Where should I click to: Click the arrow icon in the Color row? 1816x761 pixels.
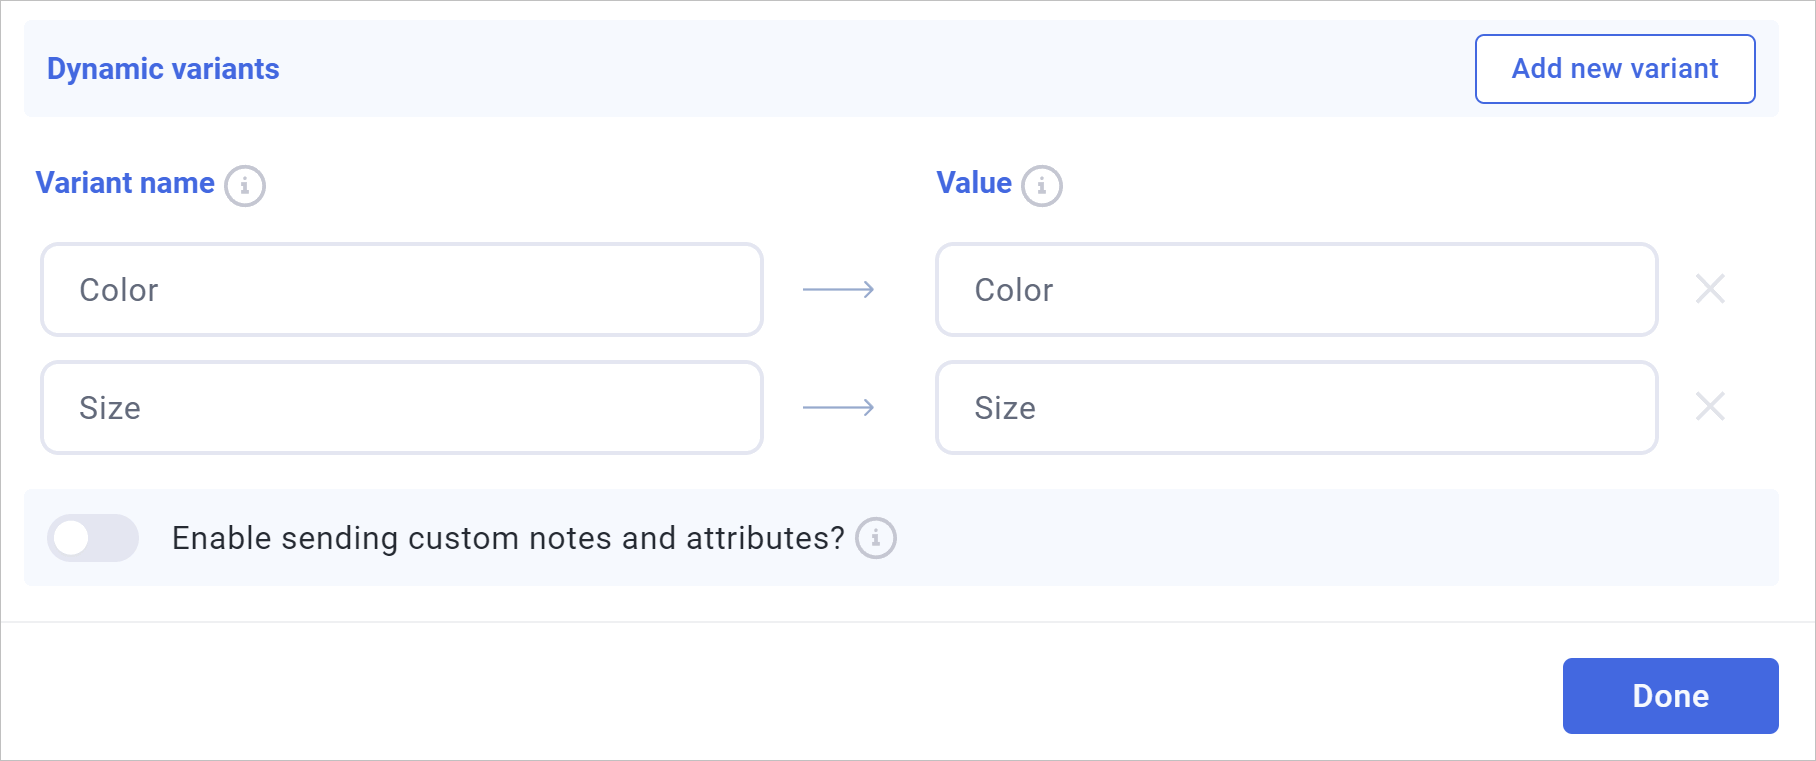coord(838,290)
